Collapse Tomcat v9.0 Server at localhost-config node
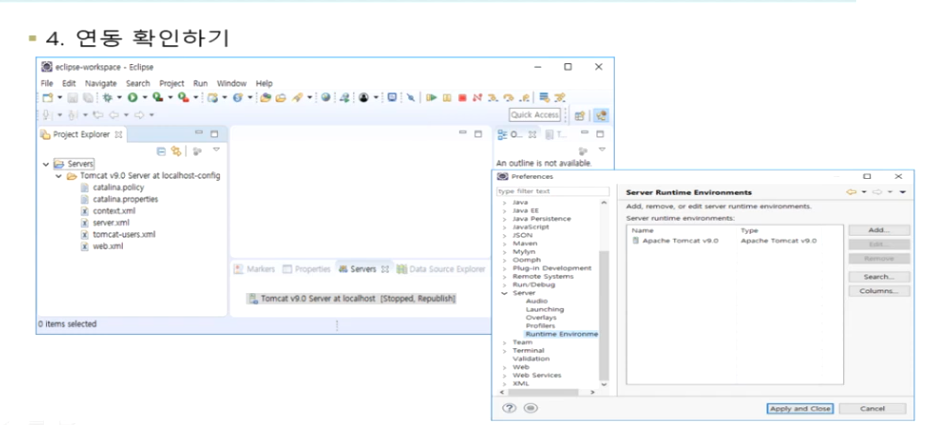 pos(59,176)
